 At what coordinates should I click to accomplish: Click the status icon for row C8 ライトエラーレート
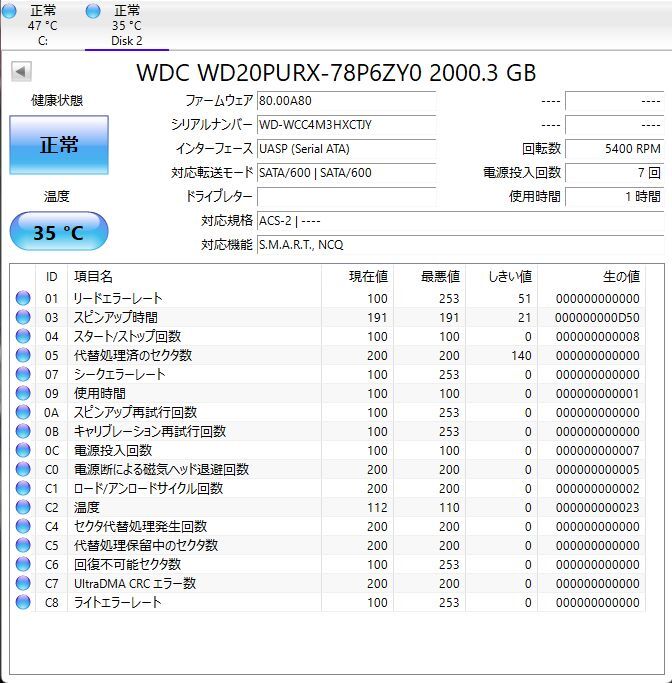pos(23,602)
